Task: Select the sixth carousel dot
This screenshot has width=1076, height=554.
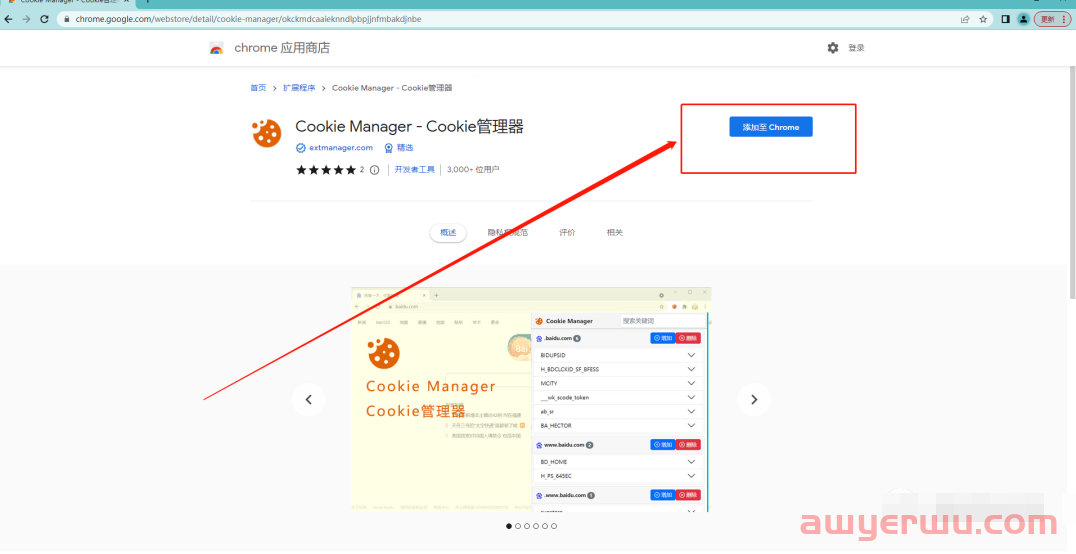Action: [554, 526]
